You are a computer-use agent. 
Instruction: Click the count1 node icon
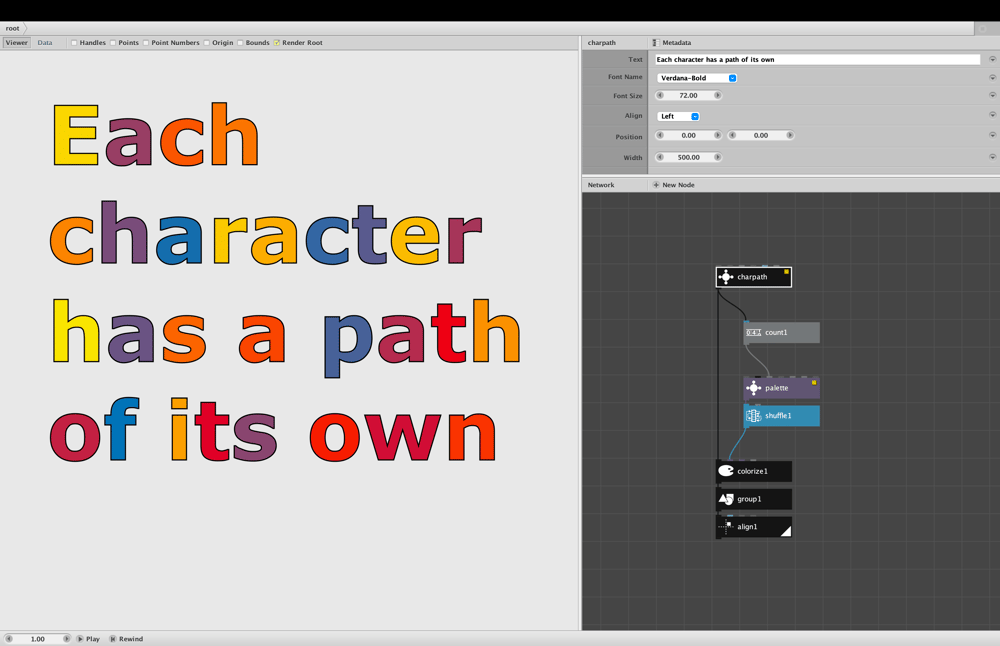tap(754, 333)
